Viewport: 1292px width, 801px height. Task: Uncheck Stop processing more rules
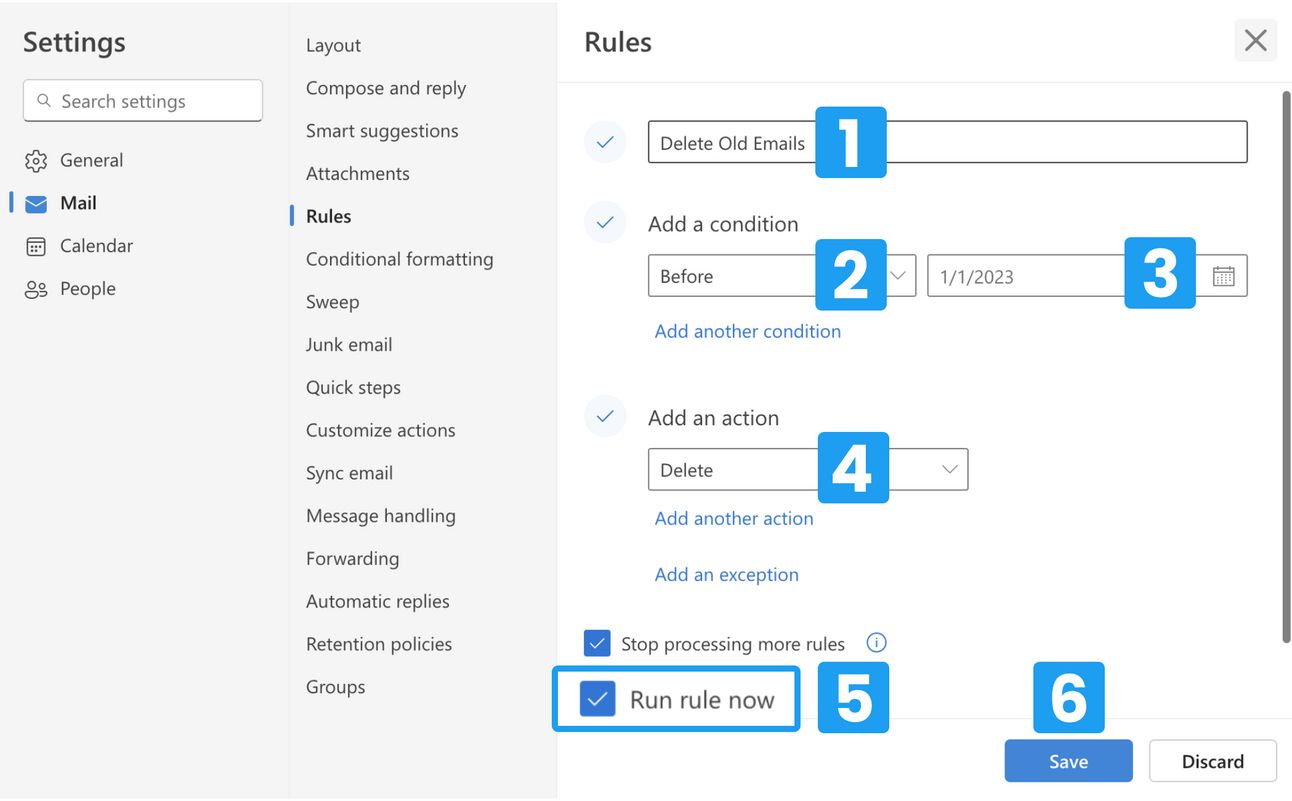point(597,643)
